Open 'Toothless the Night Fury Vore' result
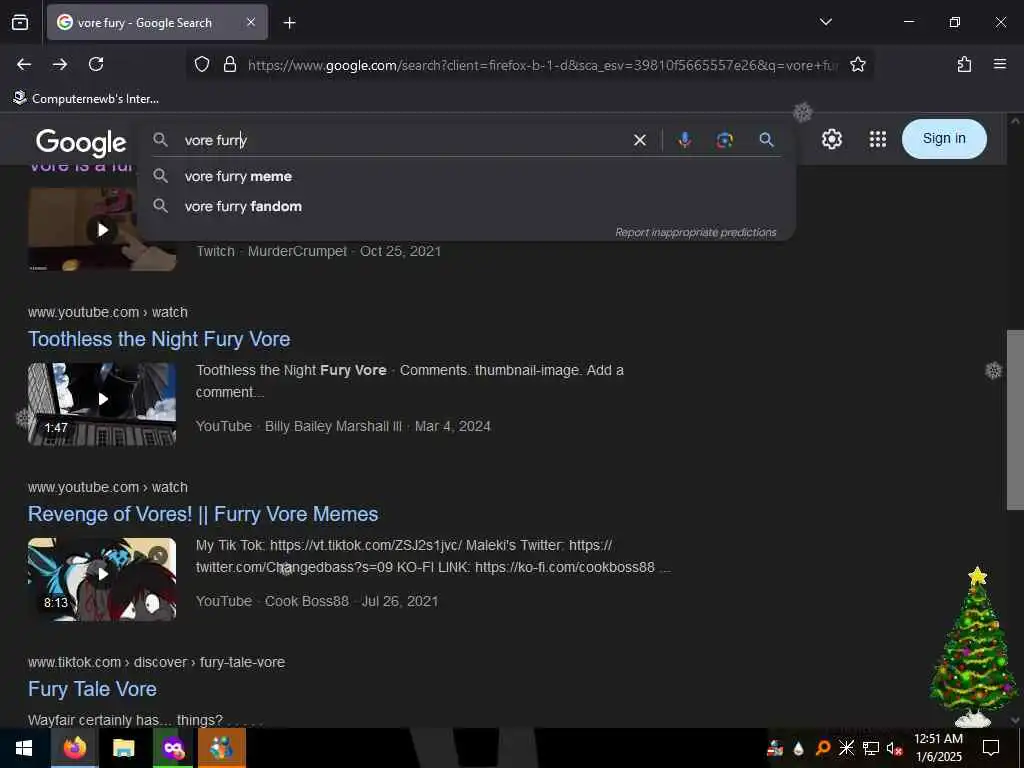The image size is (1024, 768). point(159,339)
